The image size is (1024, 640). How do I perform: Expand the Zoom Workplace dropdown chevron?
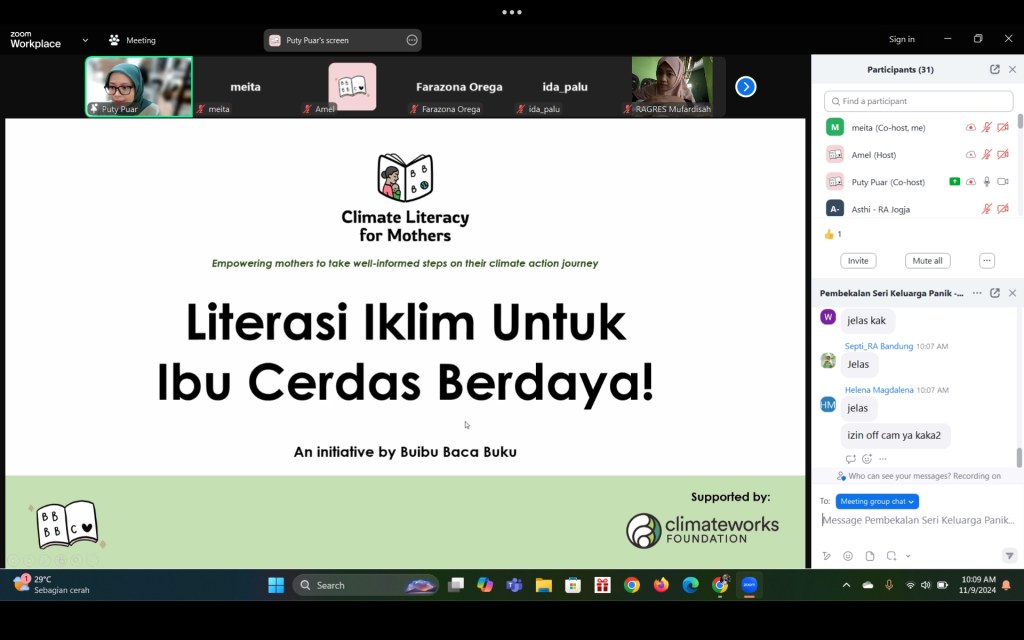[85, 40]
